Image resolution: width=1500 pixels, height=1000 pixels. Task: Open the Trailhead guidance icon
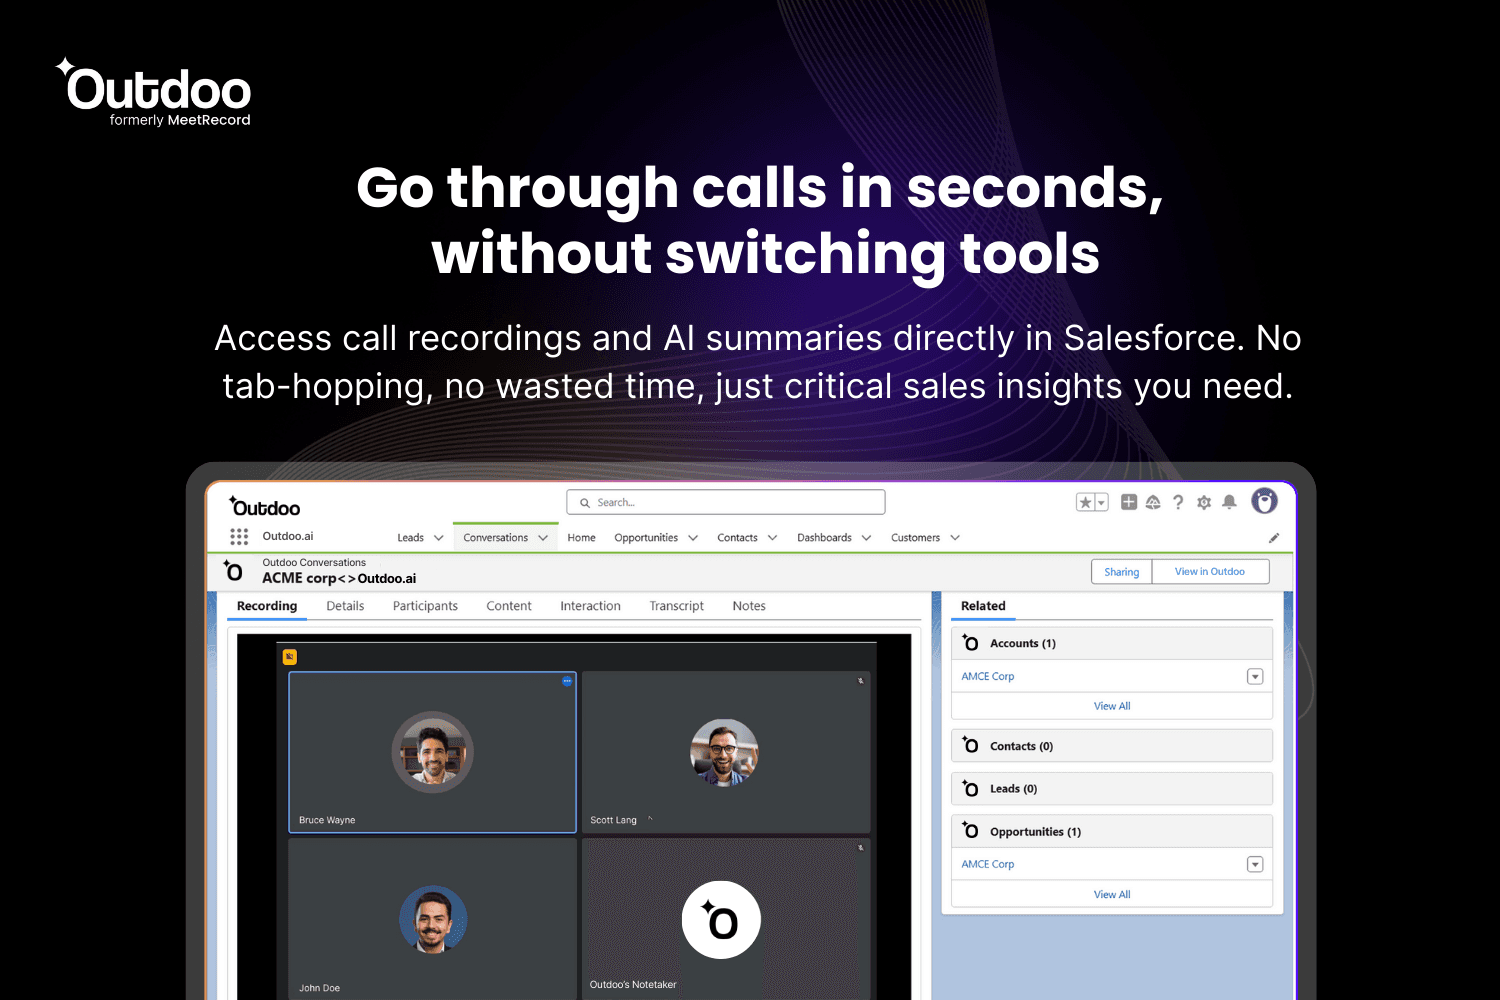pyautogui.click(x=1153, y=502)
